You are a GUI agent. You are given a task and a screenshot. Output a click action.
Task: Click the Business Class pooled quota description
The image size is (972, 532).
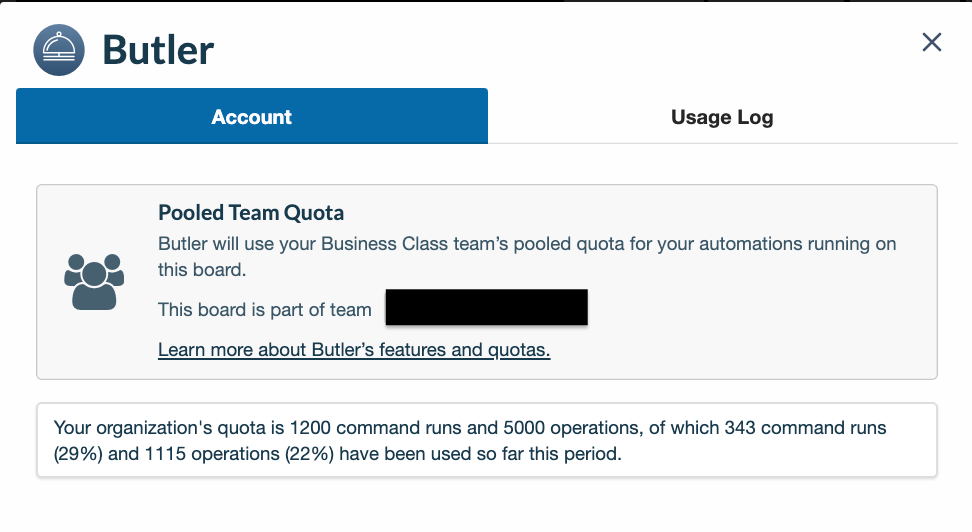pyautogui.click(x=527, y=257)
